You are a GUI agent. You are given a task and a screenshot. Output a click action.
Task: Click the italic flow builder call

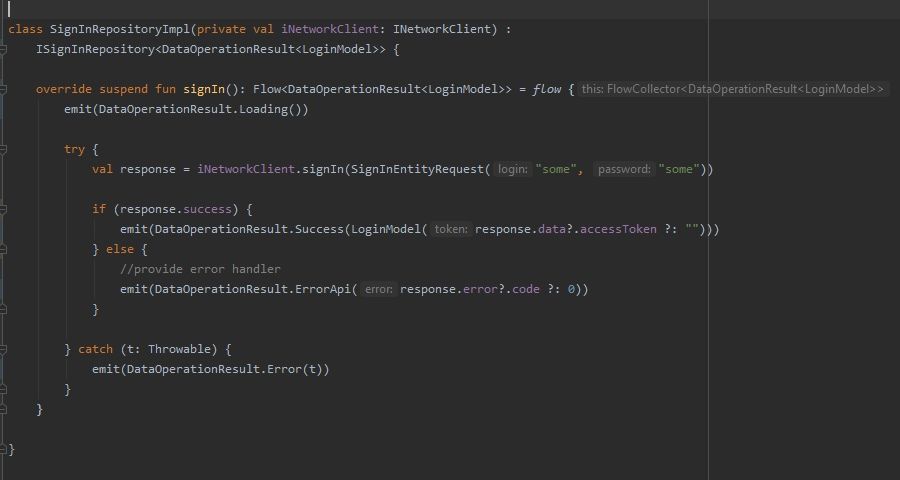click(546, 90)
